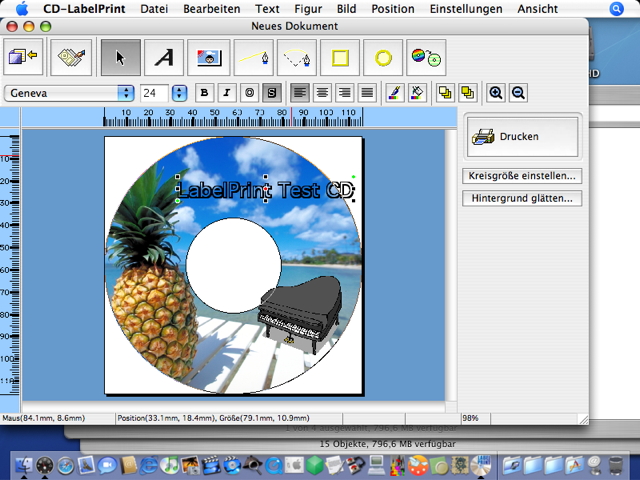Viewport: 640px width, 480px height.
Task: Click the Position and Größe status text
Action: pos(213,418)
